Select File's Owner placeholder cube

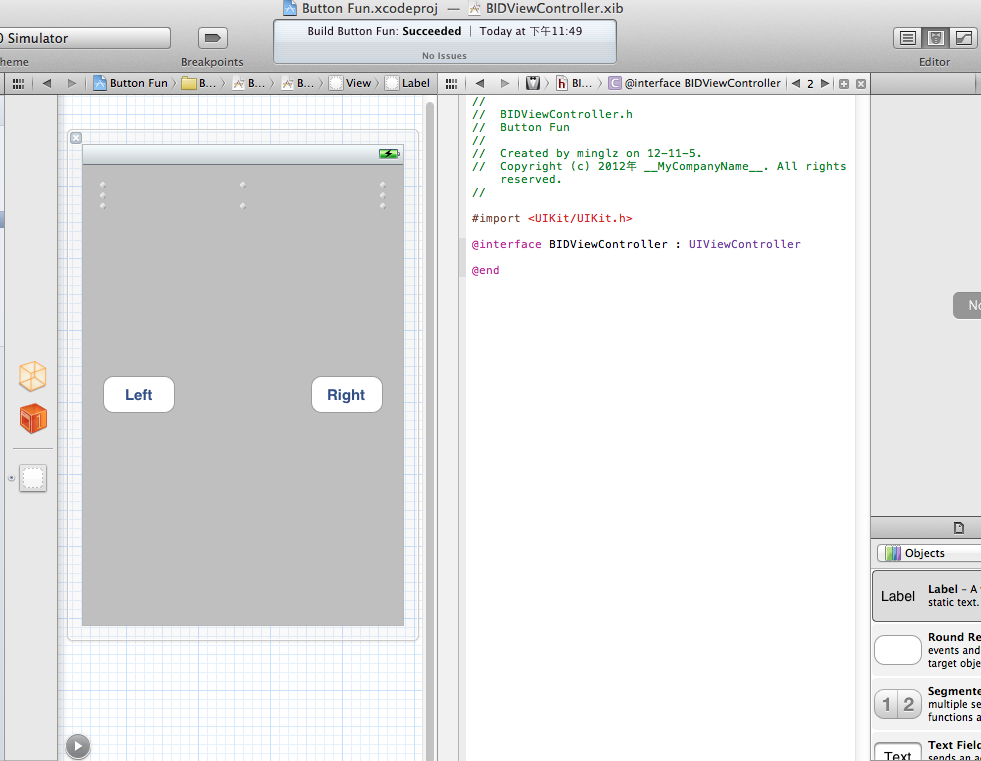tap(33, 376)
